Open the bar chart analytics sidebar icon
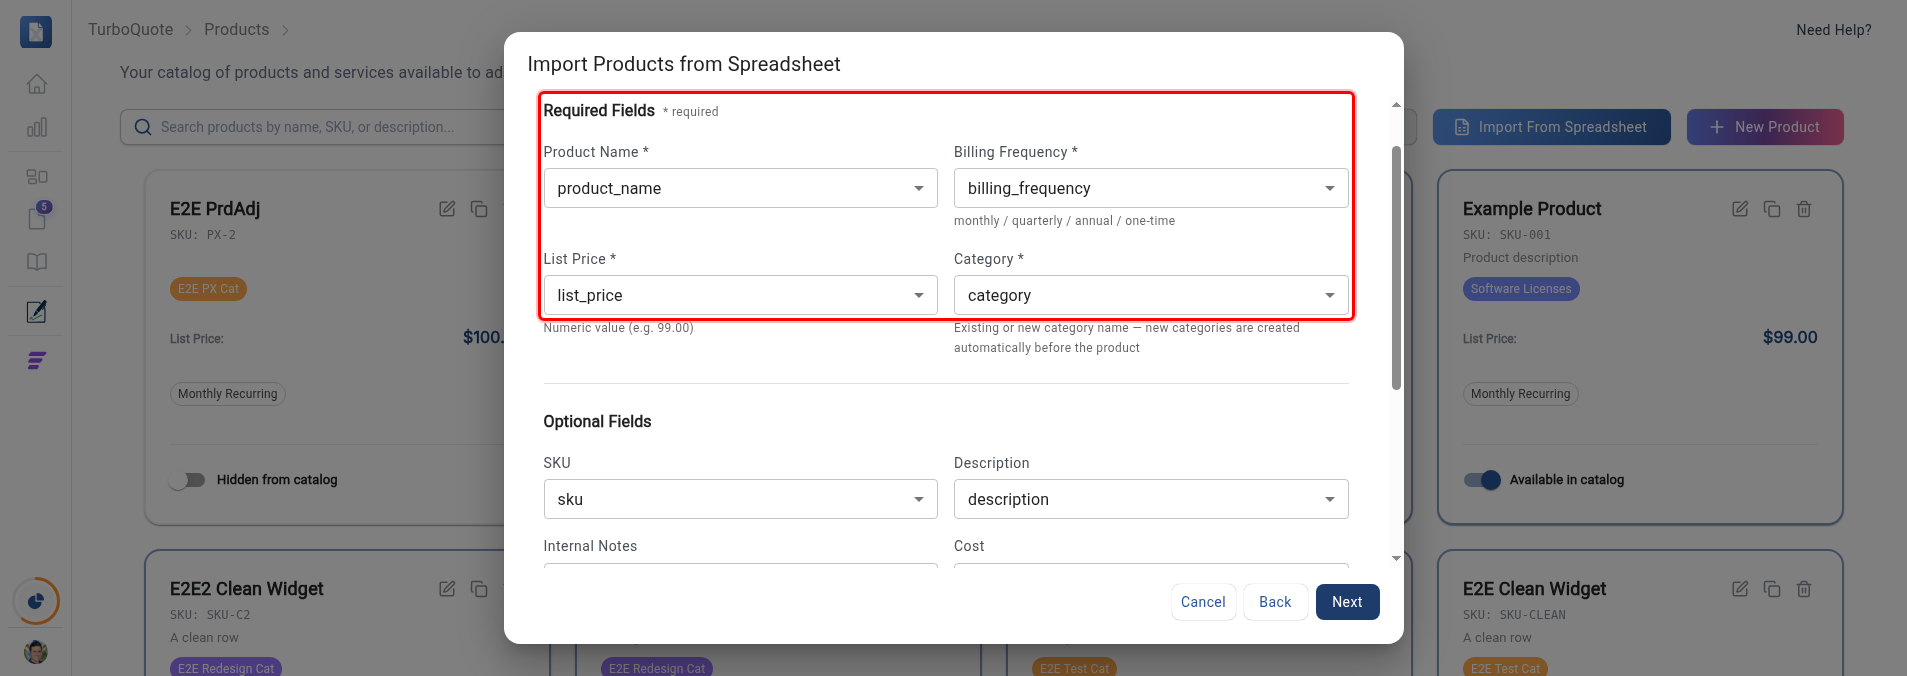This screenshot has height=676, width=1907. coord(37,127)
